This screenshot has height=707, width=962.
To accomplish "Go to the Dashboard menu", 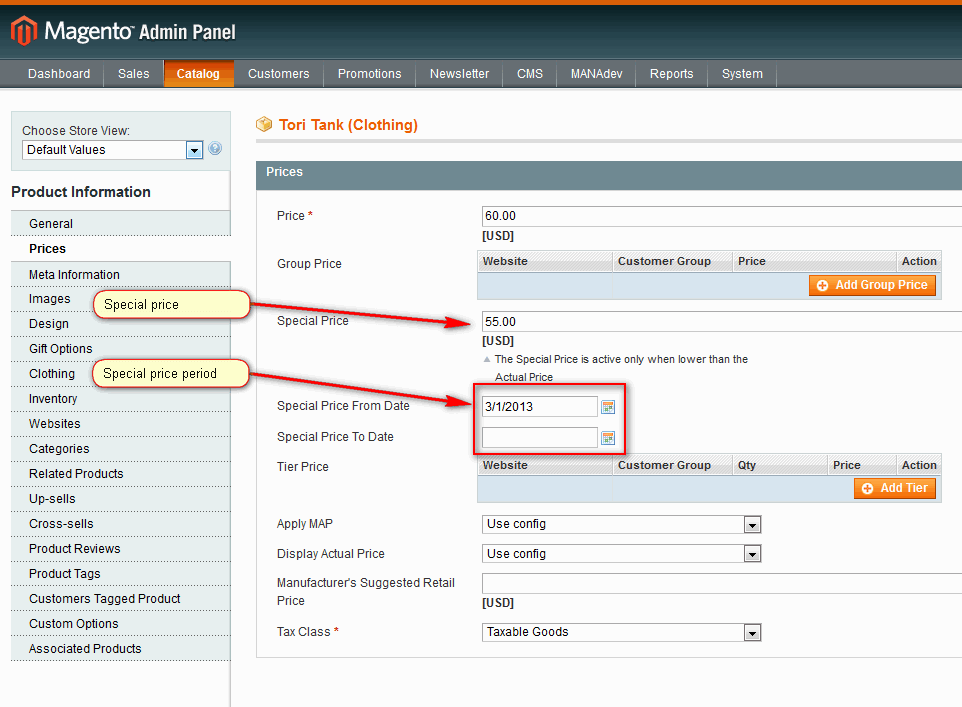I will 59,74.
